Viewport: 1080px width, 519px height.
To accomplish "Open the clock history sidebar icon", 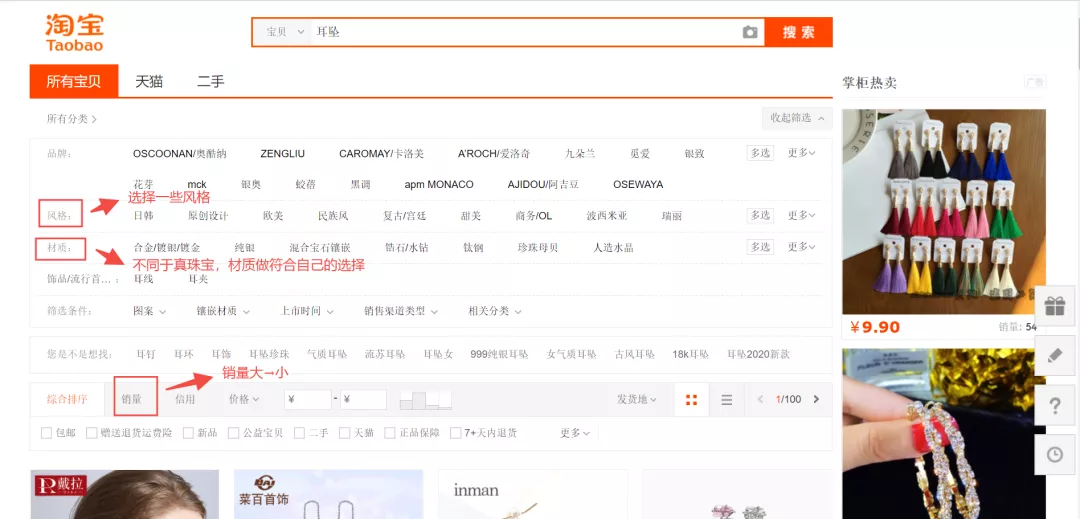I will (1055, 454).
